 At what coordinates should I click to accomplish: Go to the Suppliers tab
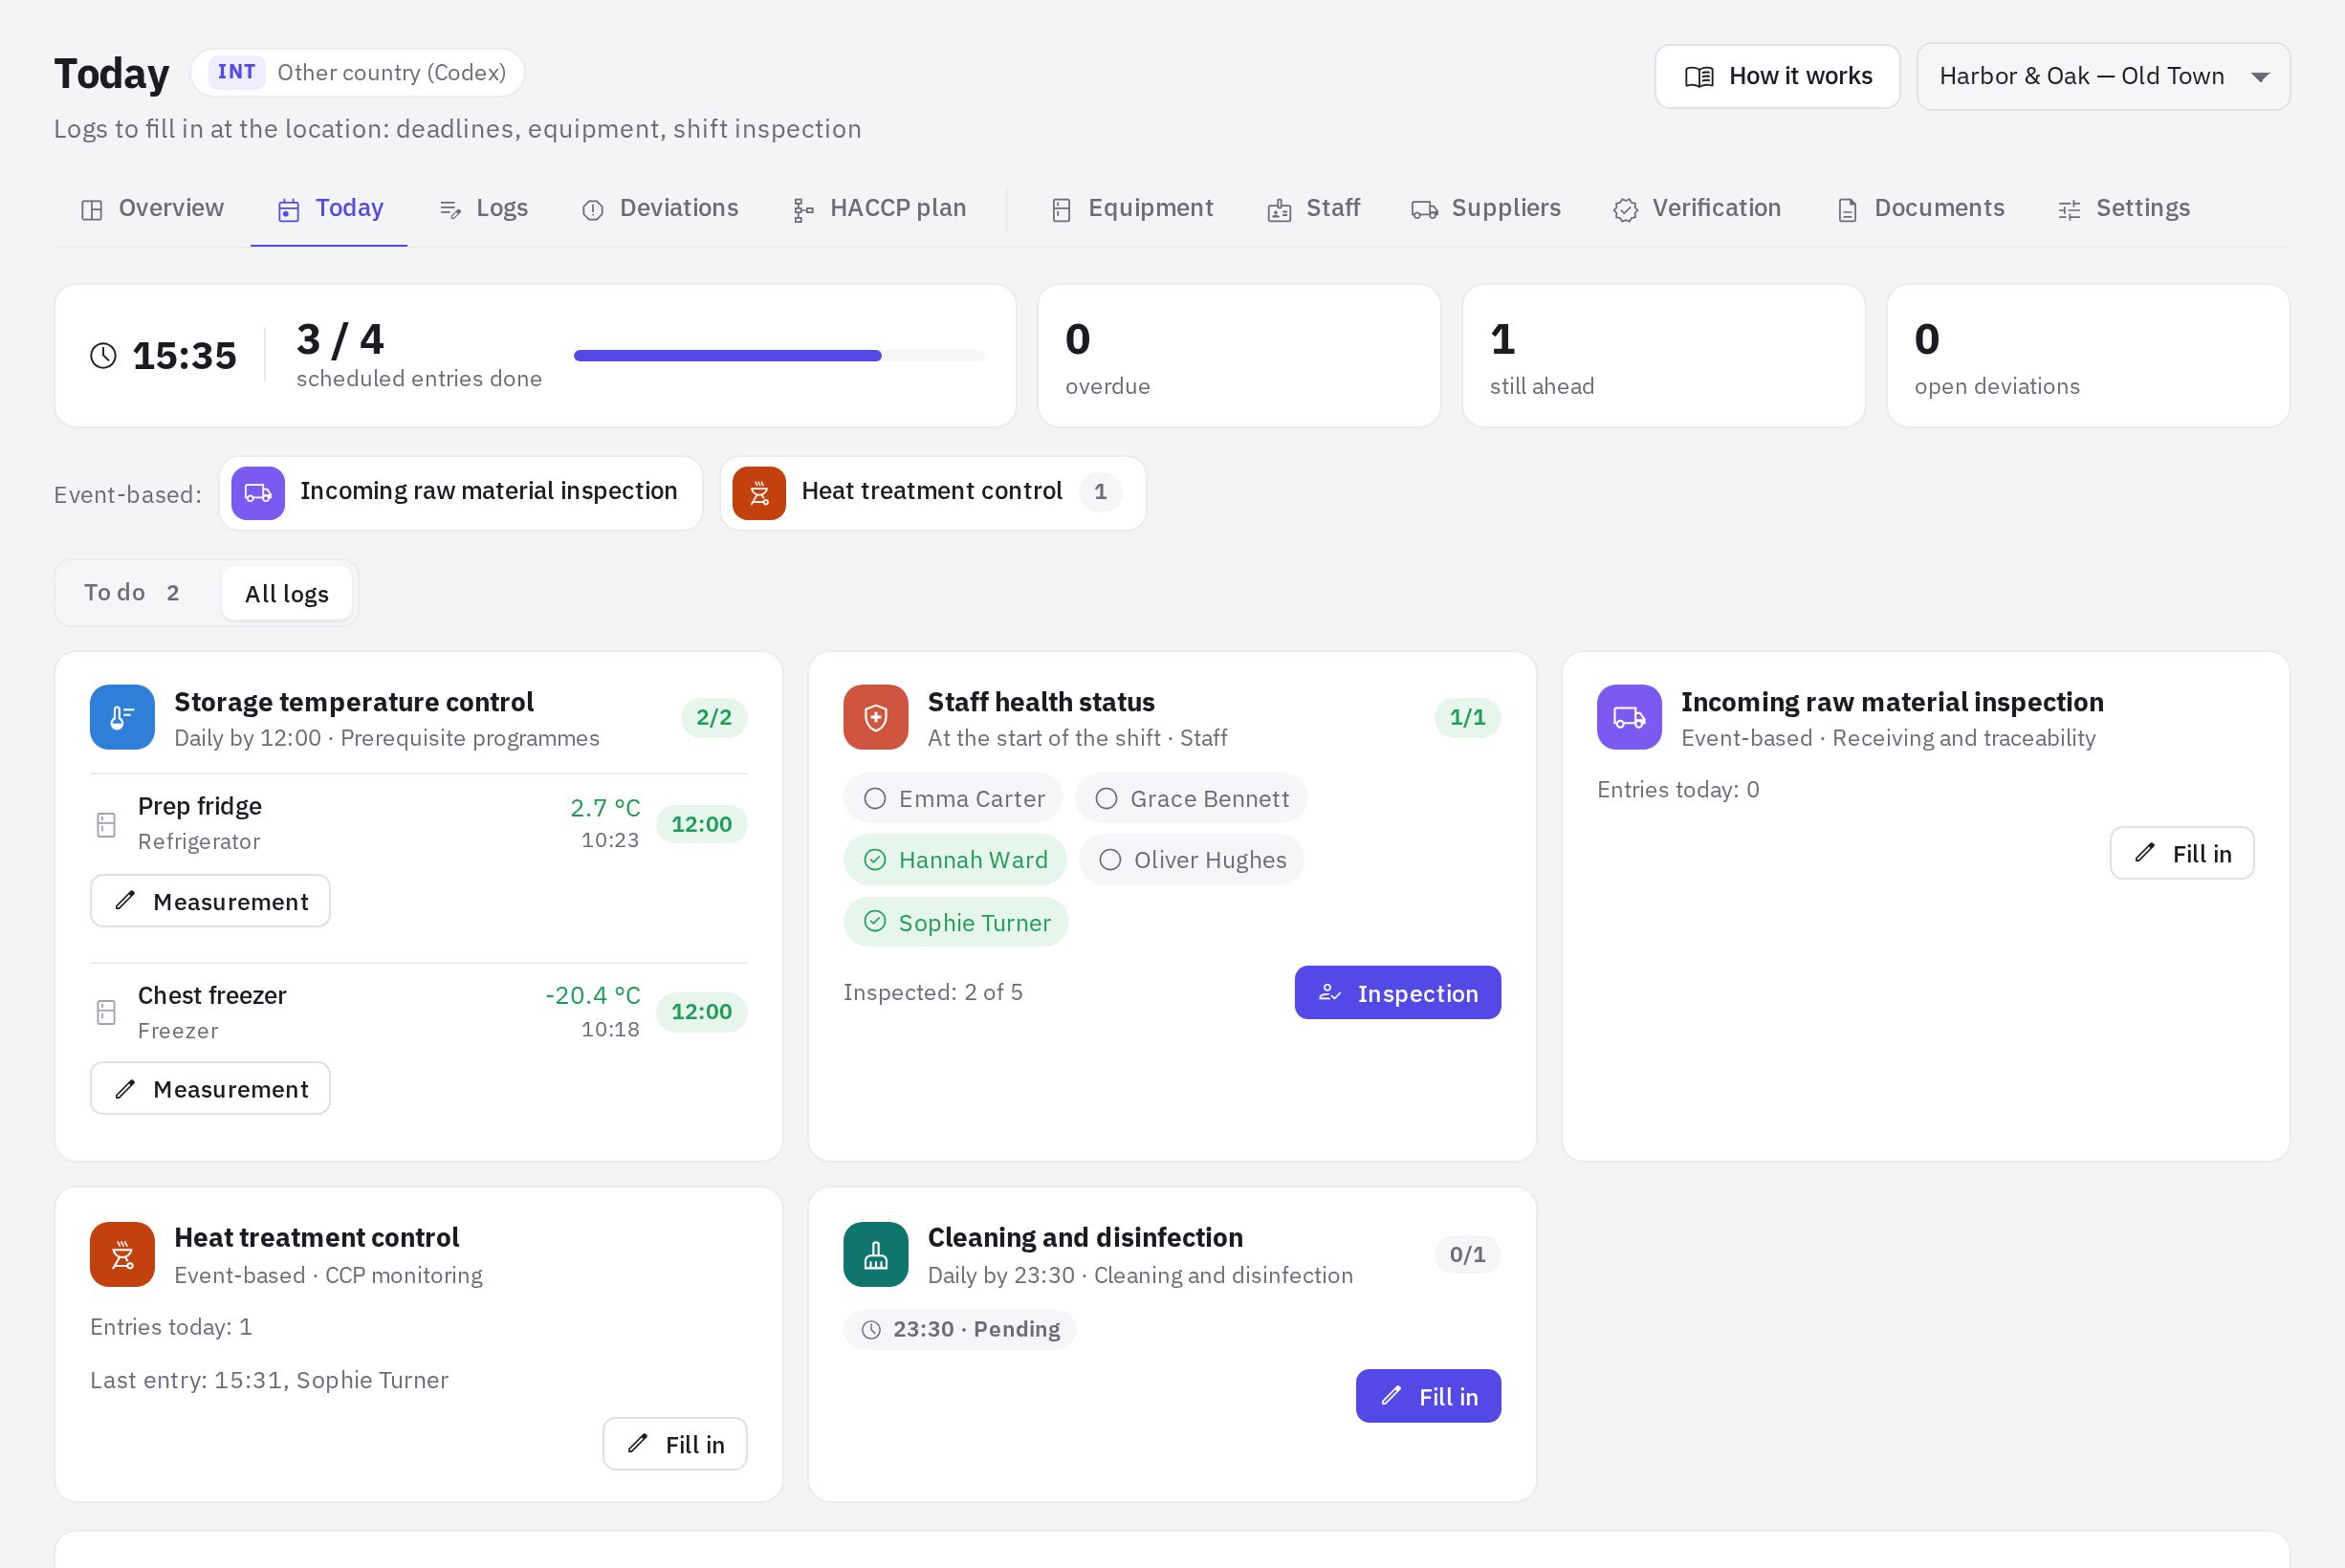1486,208
